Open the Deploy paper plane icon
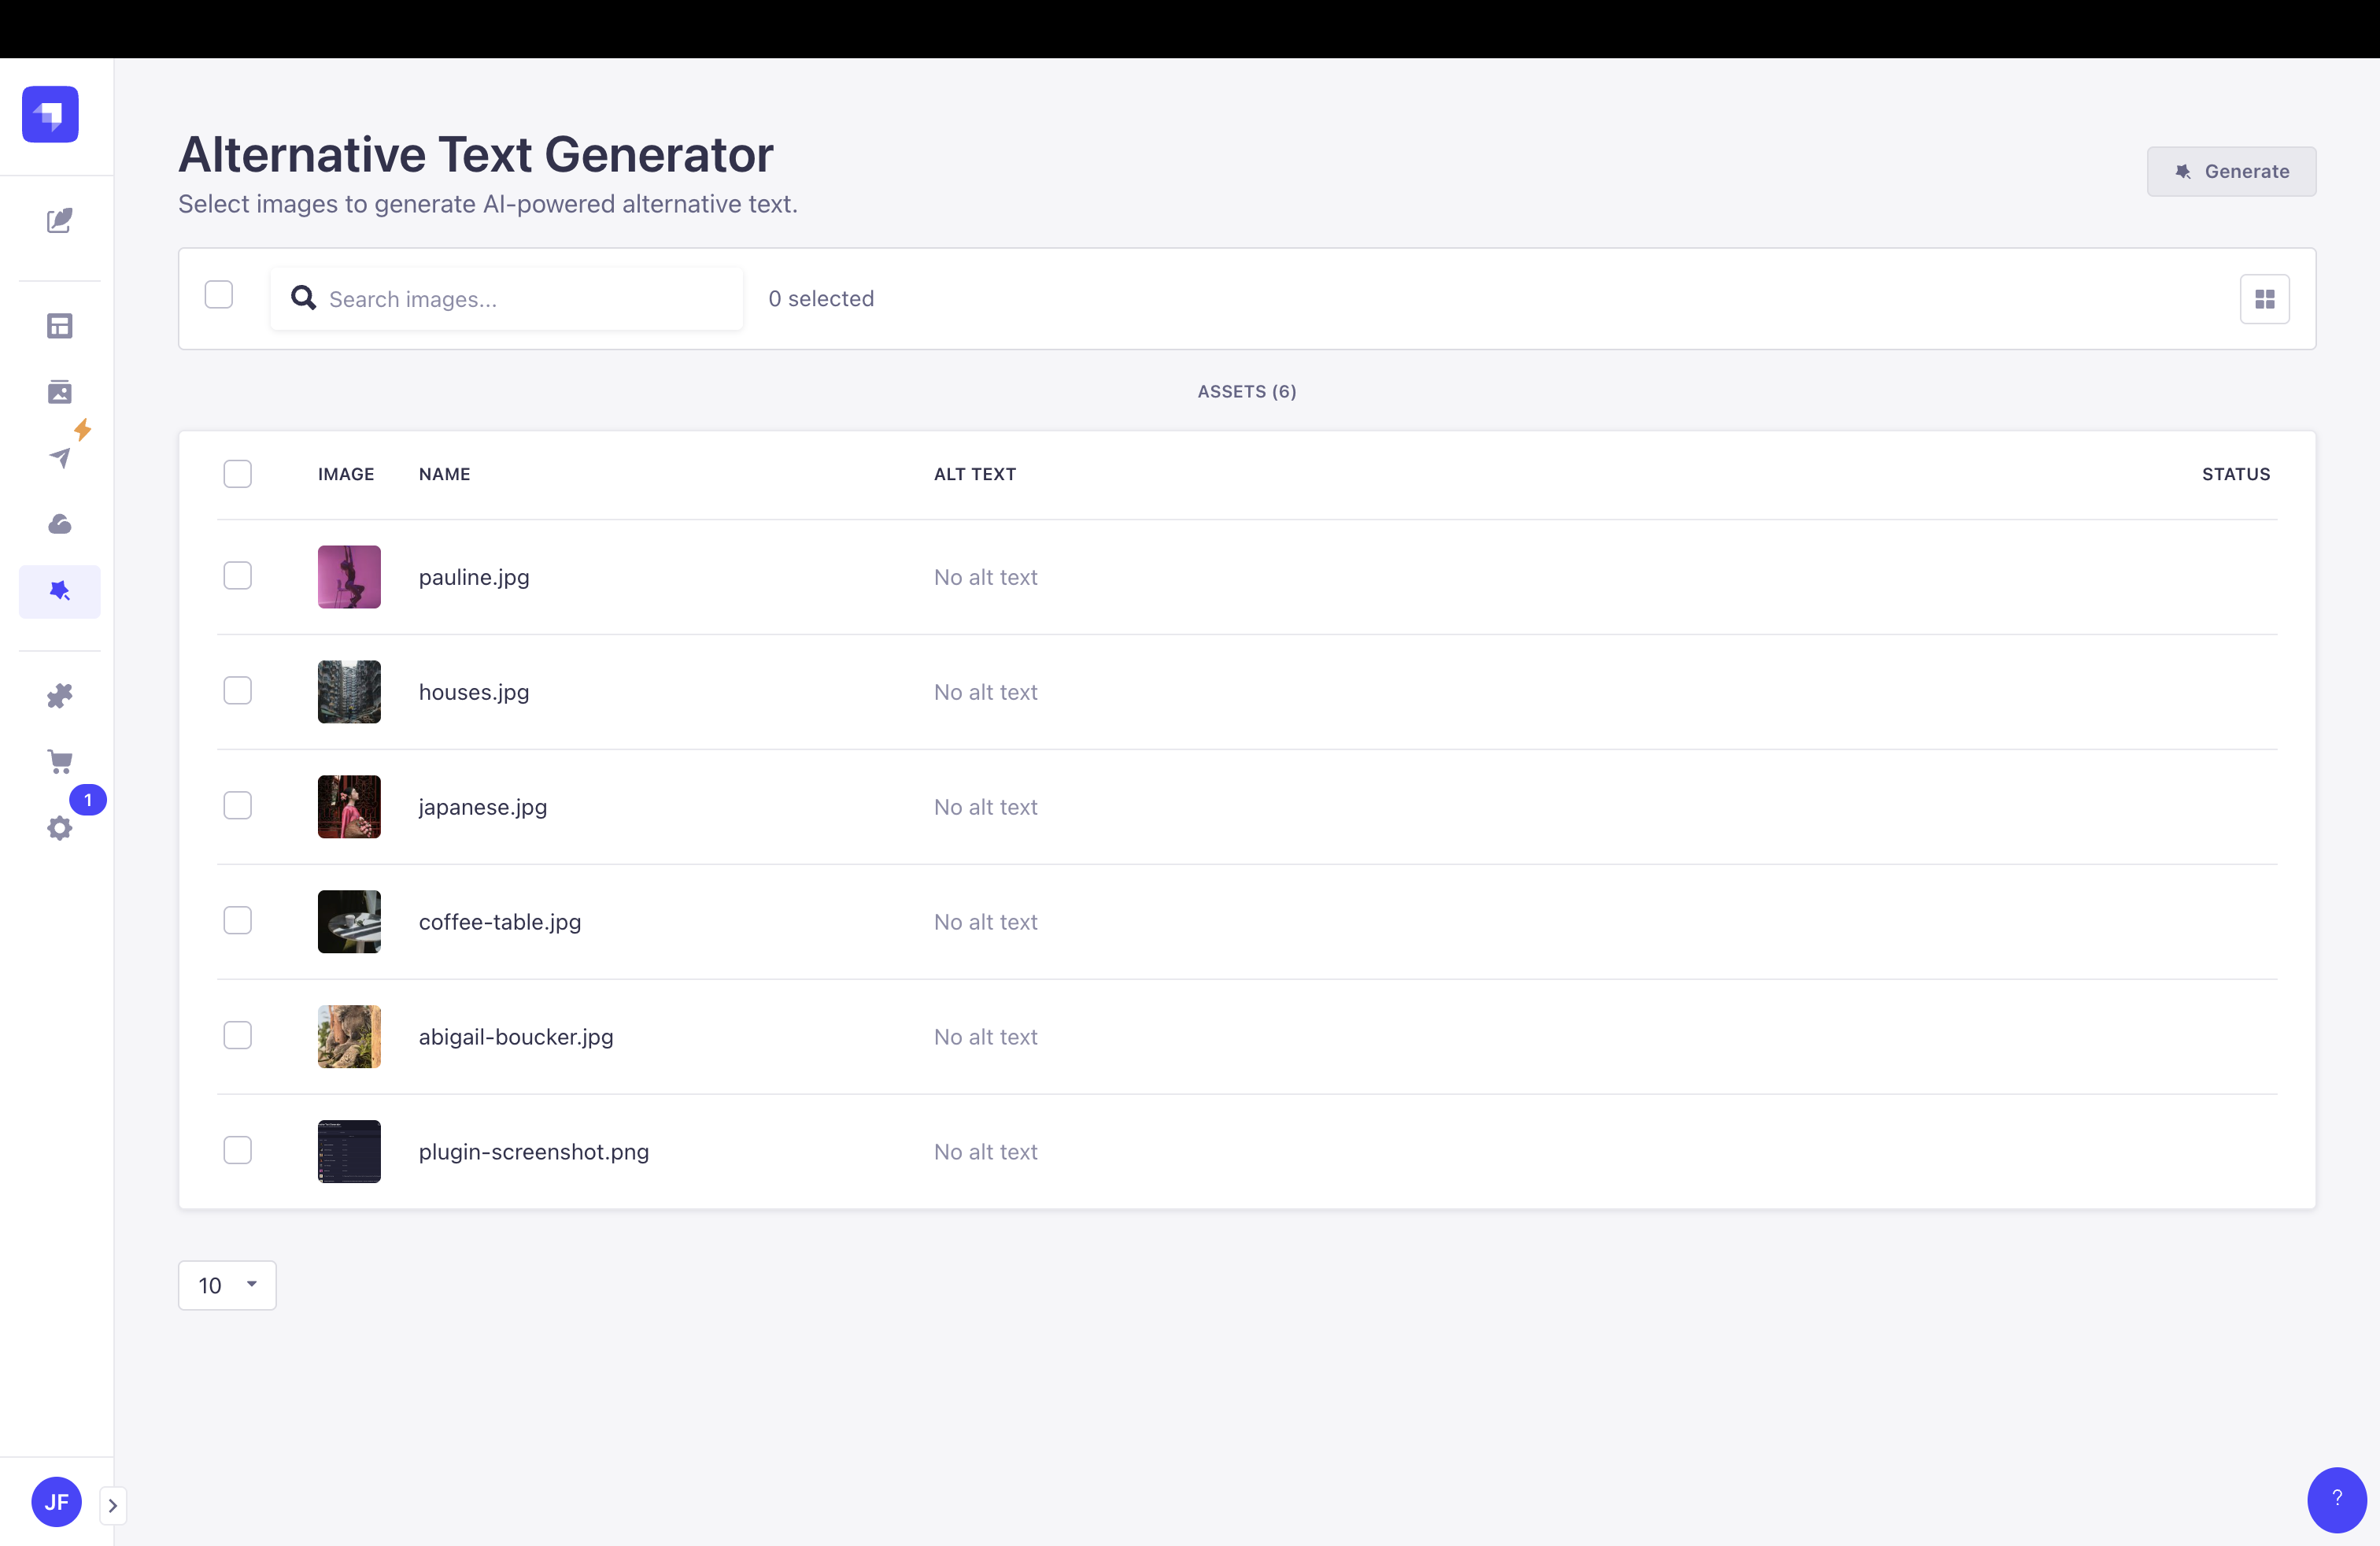 coord(59,458)
